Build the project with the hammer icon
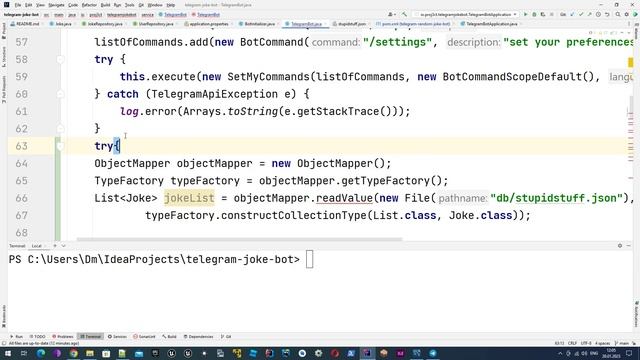 404,14
